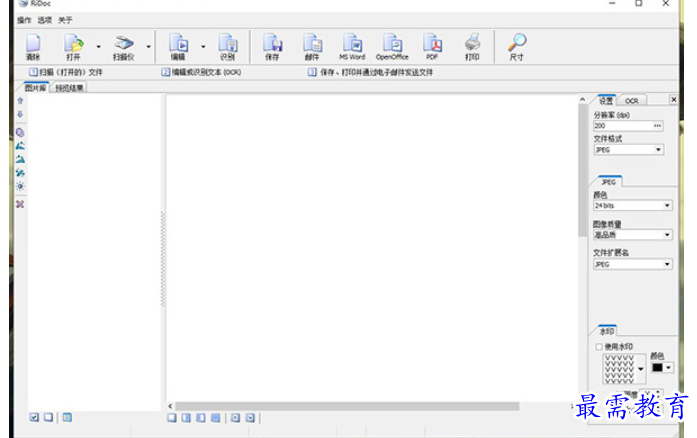Click the deselect-all box icon below gallery
Viewport: 697px width, 438px height.
48,417
